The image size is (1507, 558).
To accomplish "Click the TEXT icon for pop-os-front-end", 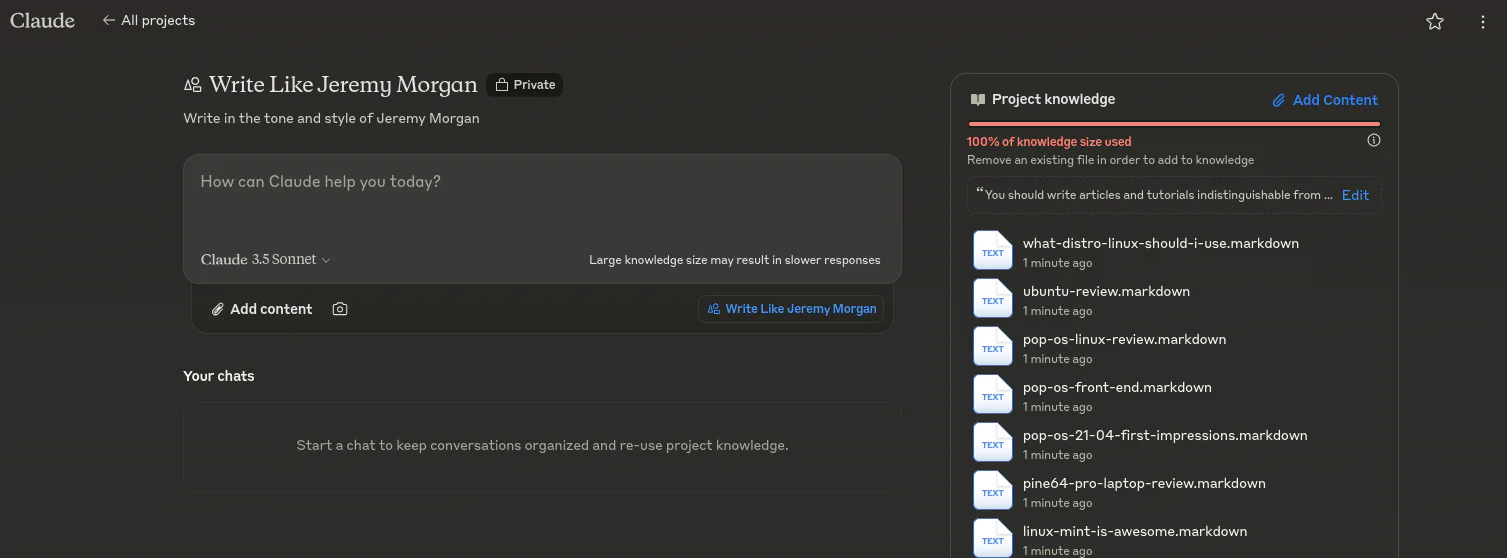I will click(x=992, y=395).
